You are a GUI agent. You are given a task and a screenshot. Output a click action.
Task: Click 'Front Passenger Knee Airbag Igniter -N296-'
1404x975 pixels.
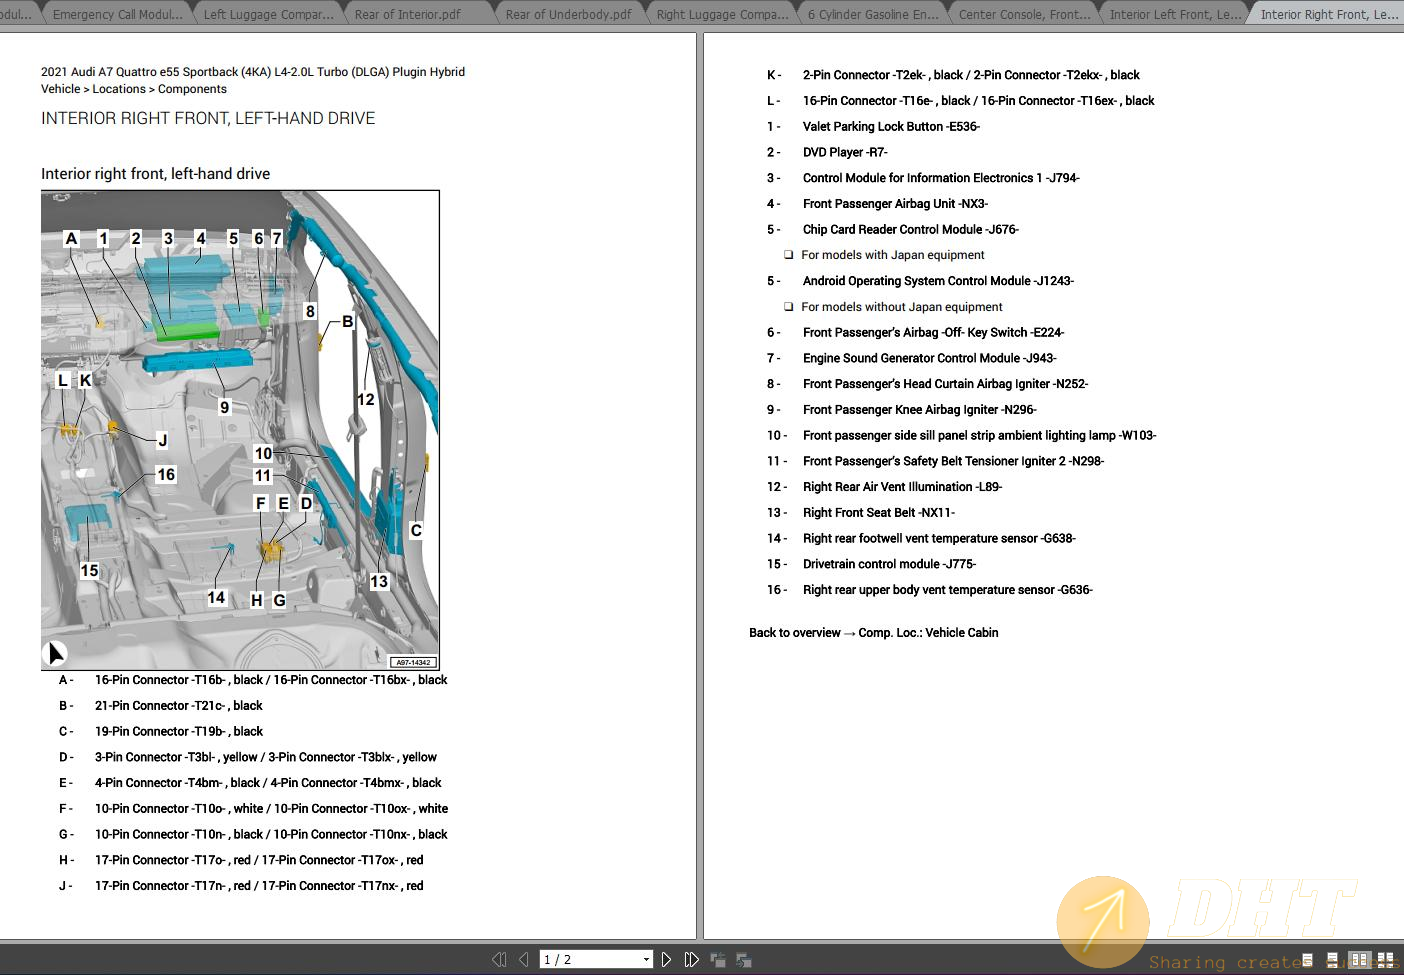(919, 410)
